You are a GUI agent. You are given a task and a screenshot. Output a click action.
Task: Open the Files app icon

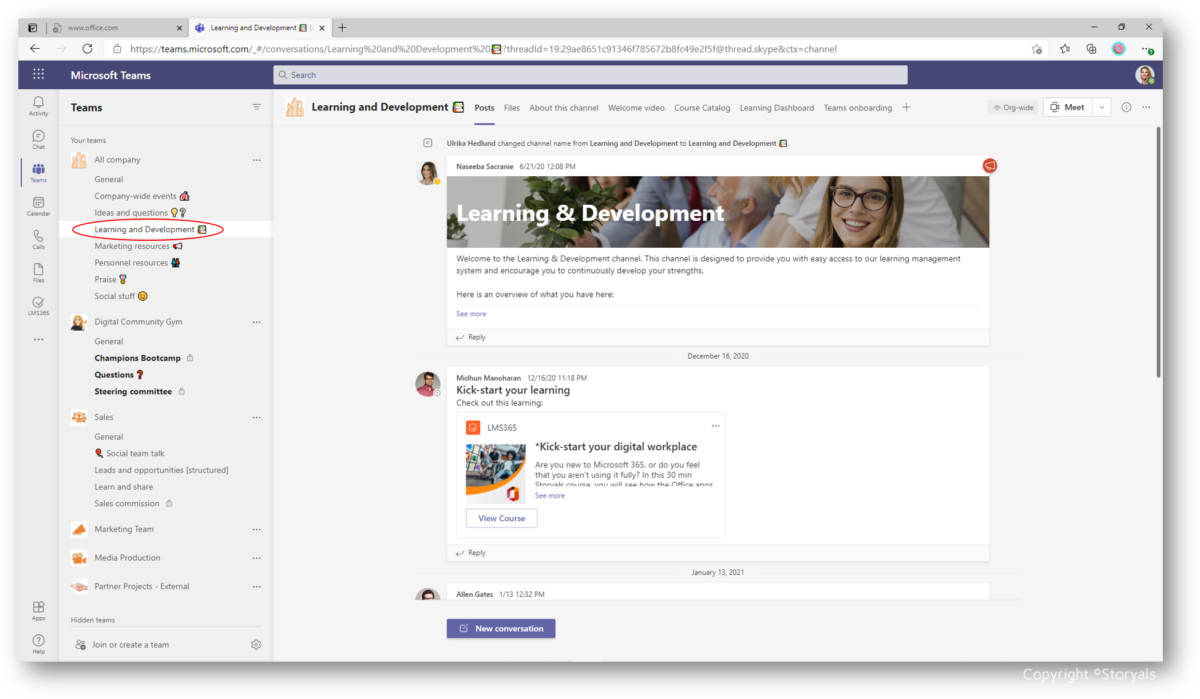pos(38,272)
